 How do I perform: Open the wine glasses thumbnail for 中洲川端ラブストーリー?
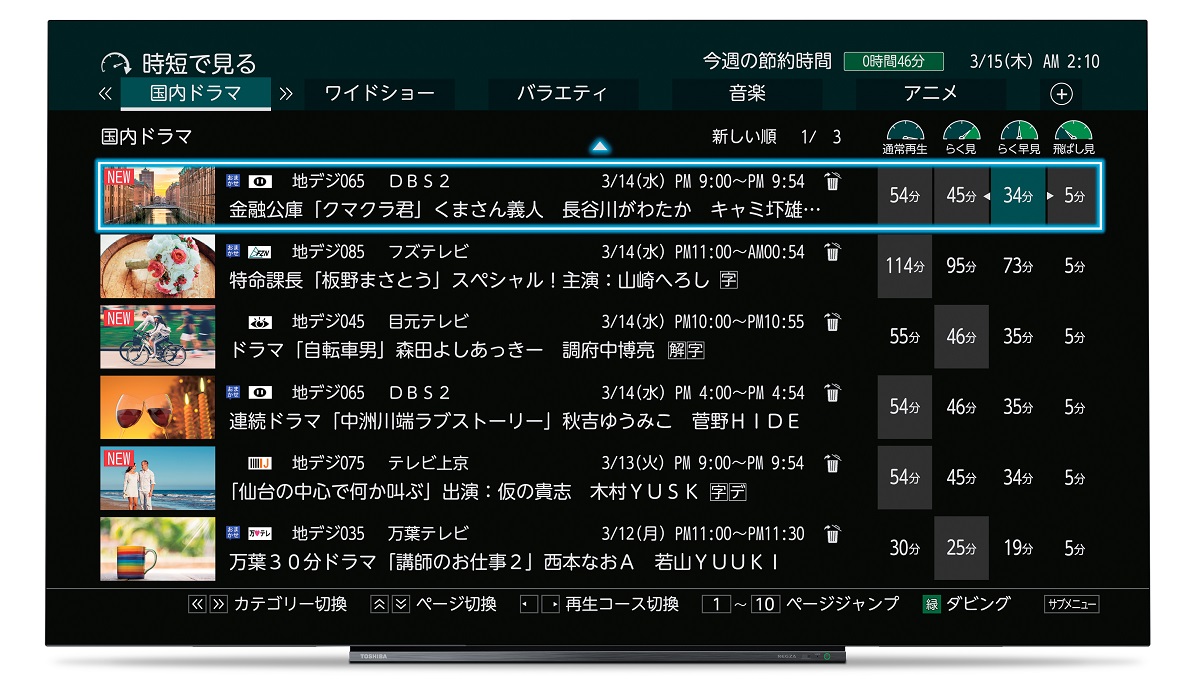158,407
